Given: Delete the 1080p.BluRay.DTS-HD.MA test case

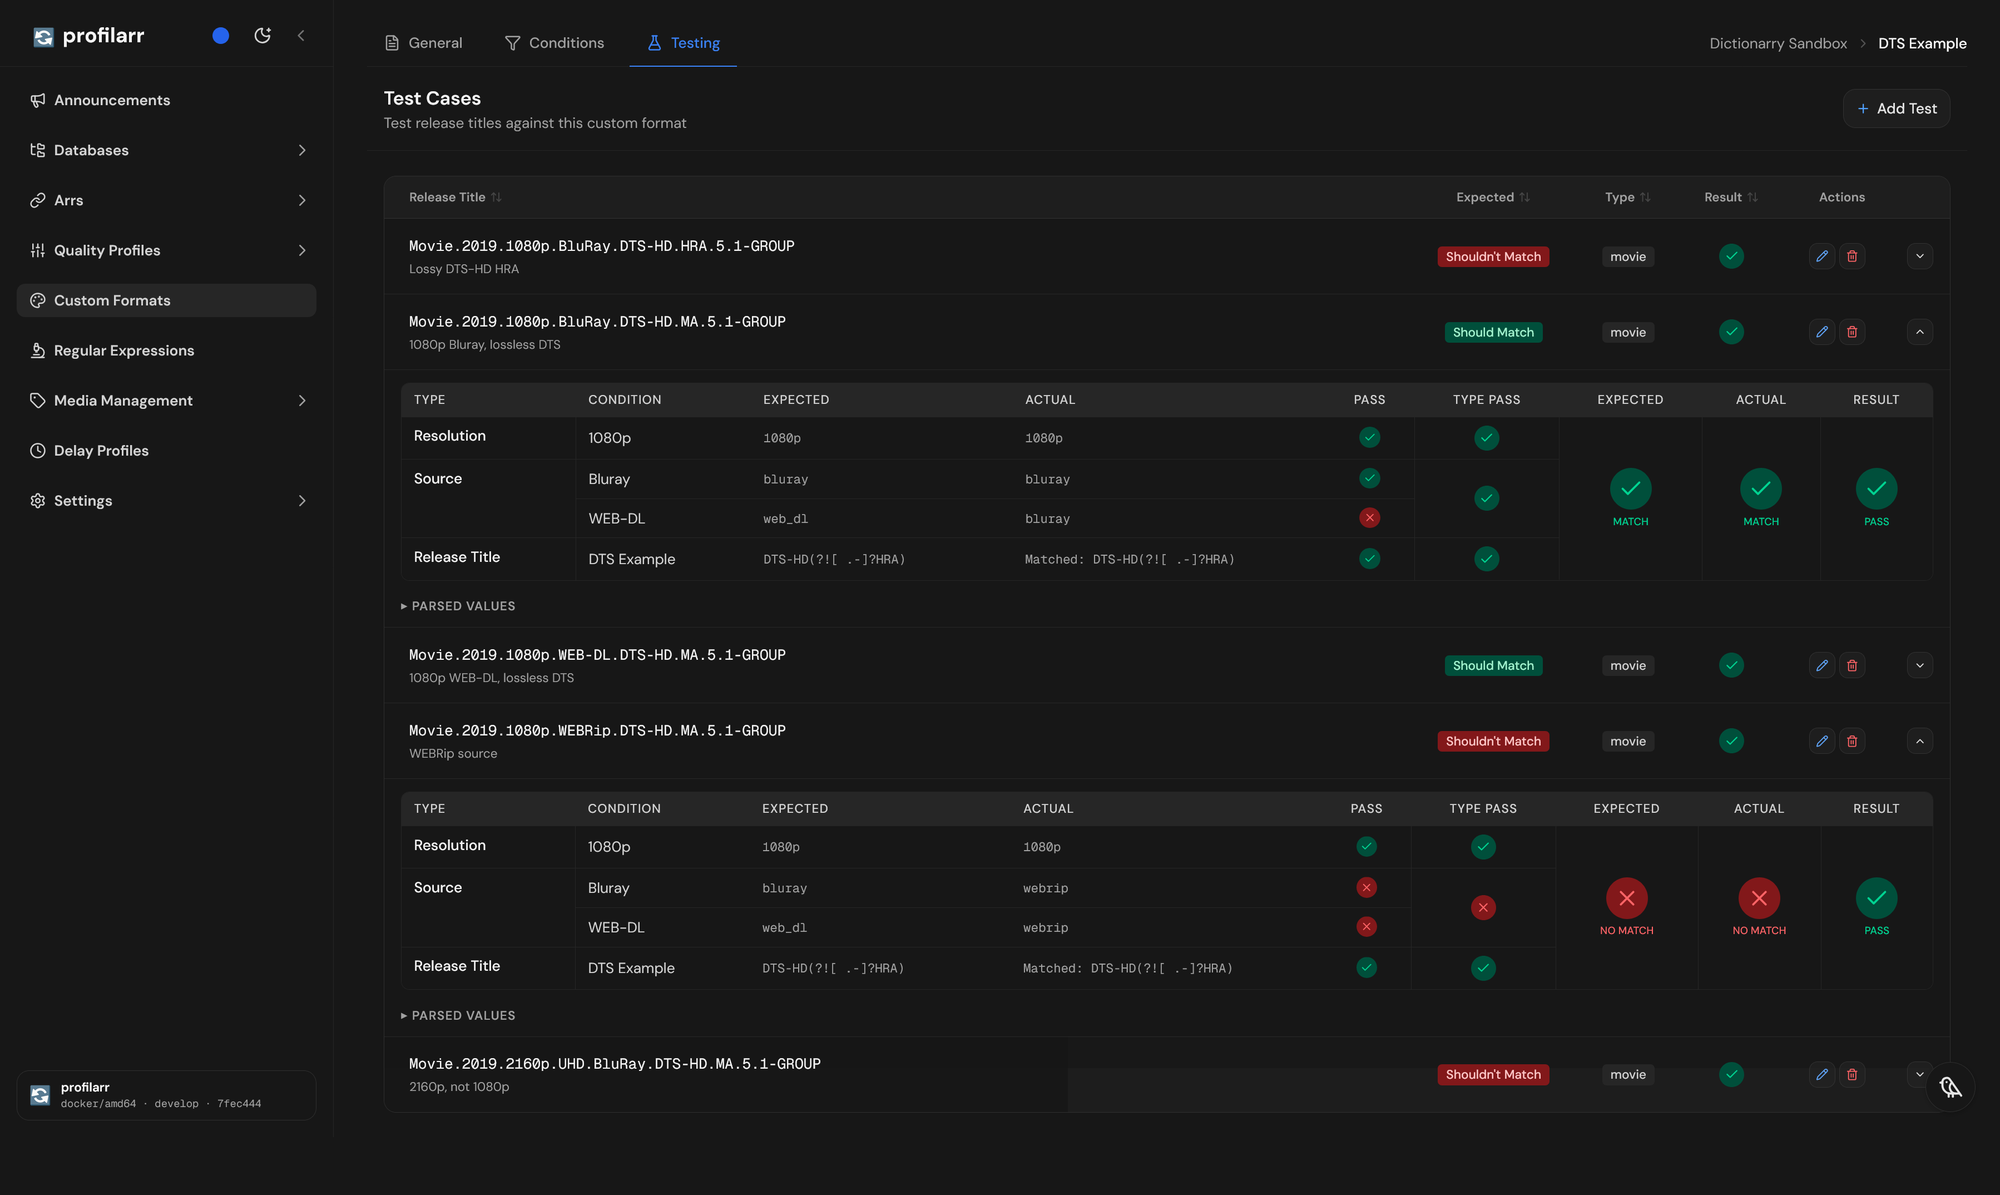Looking at the screenshot, I should (1852, 332).
